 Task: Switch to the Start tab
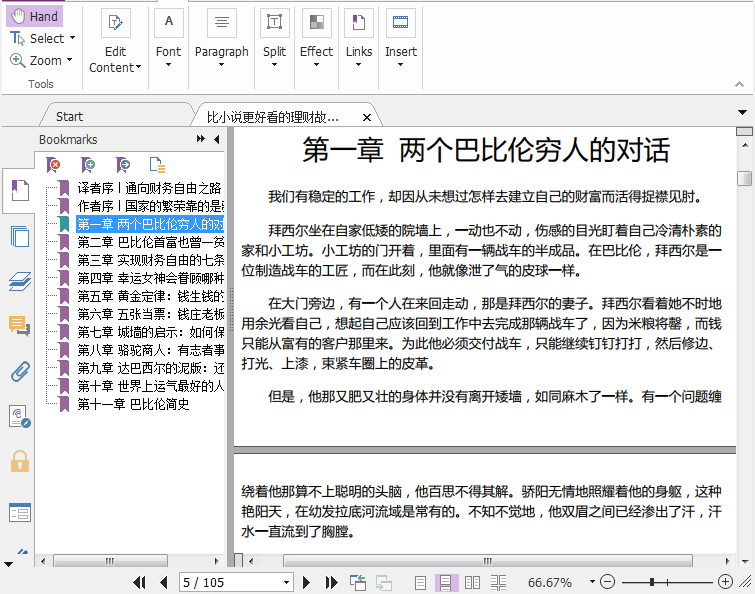tap(69, 117)
